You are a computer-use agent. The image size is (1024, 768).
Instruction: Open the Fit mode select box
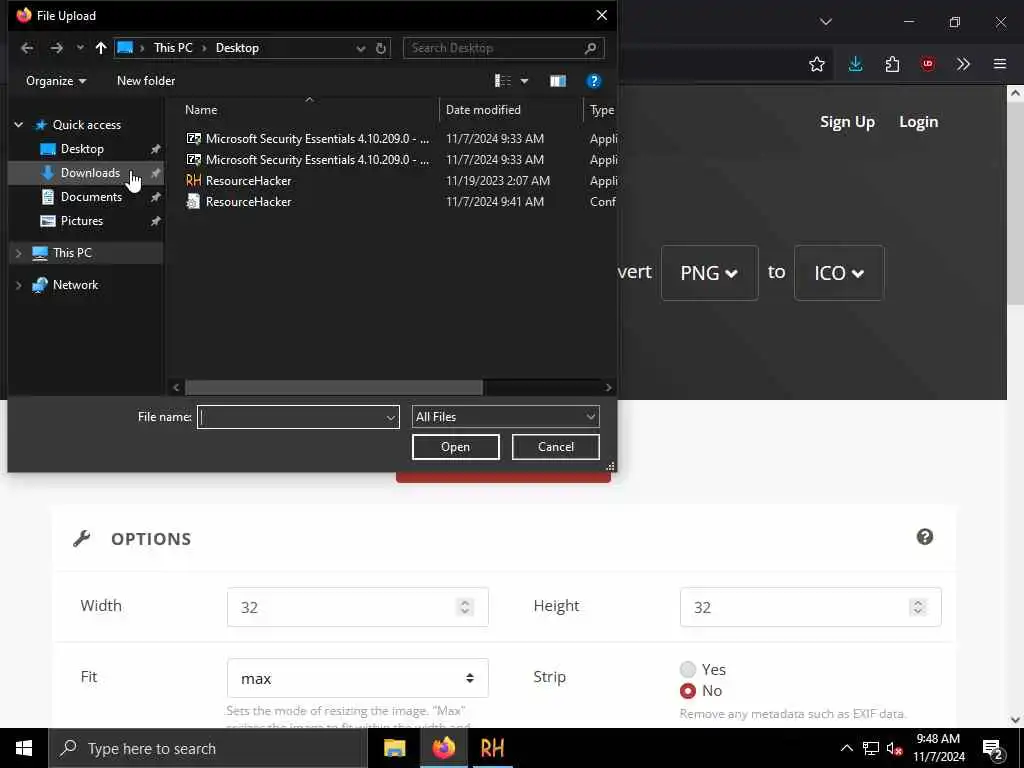pyautogui.click(x=357, y=679)
